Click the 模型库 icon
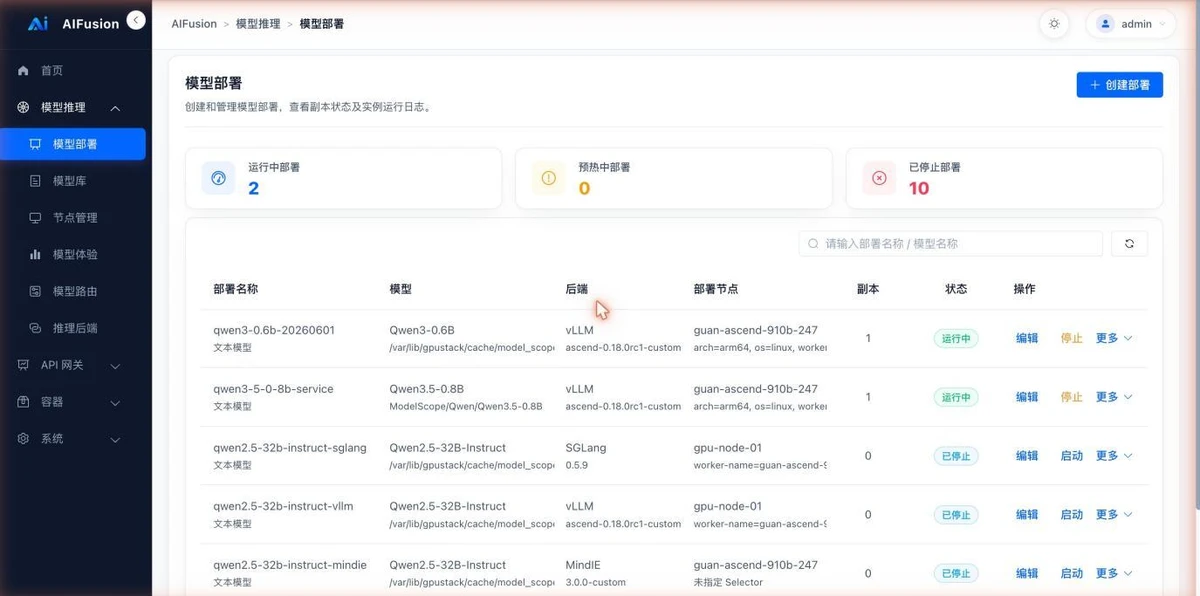 35,181
